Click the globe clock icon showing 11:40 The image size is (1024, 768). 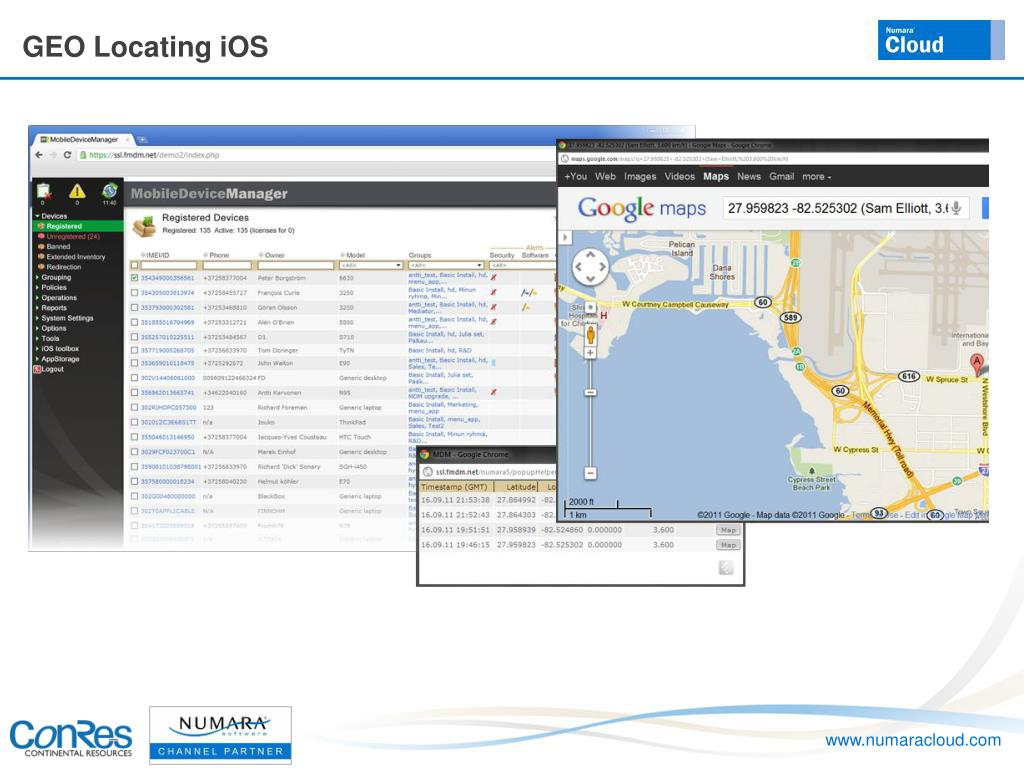coord(110,191)
